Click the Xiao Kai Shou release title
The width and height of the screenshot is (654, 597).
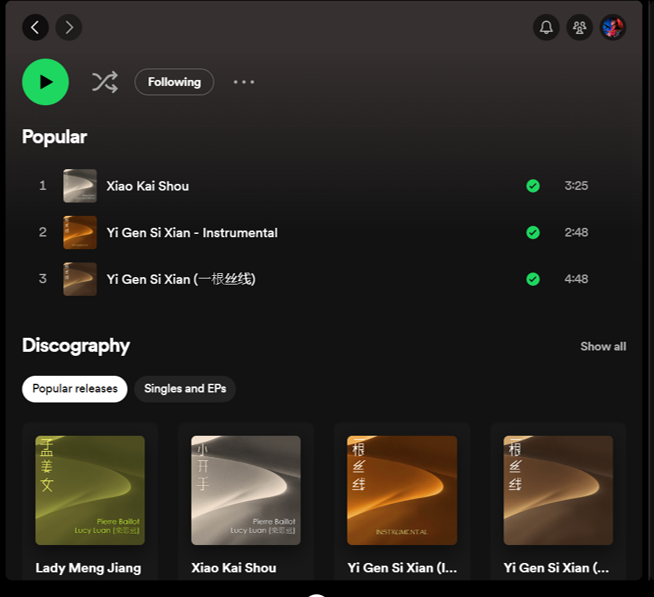pyautogui.click(x=234, y=568)
